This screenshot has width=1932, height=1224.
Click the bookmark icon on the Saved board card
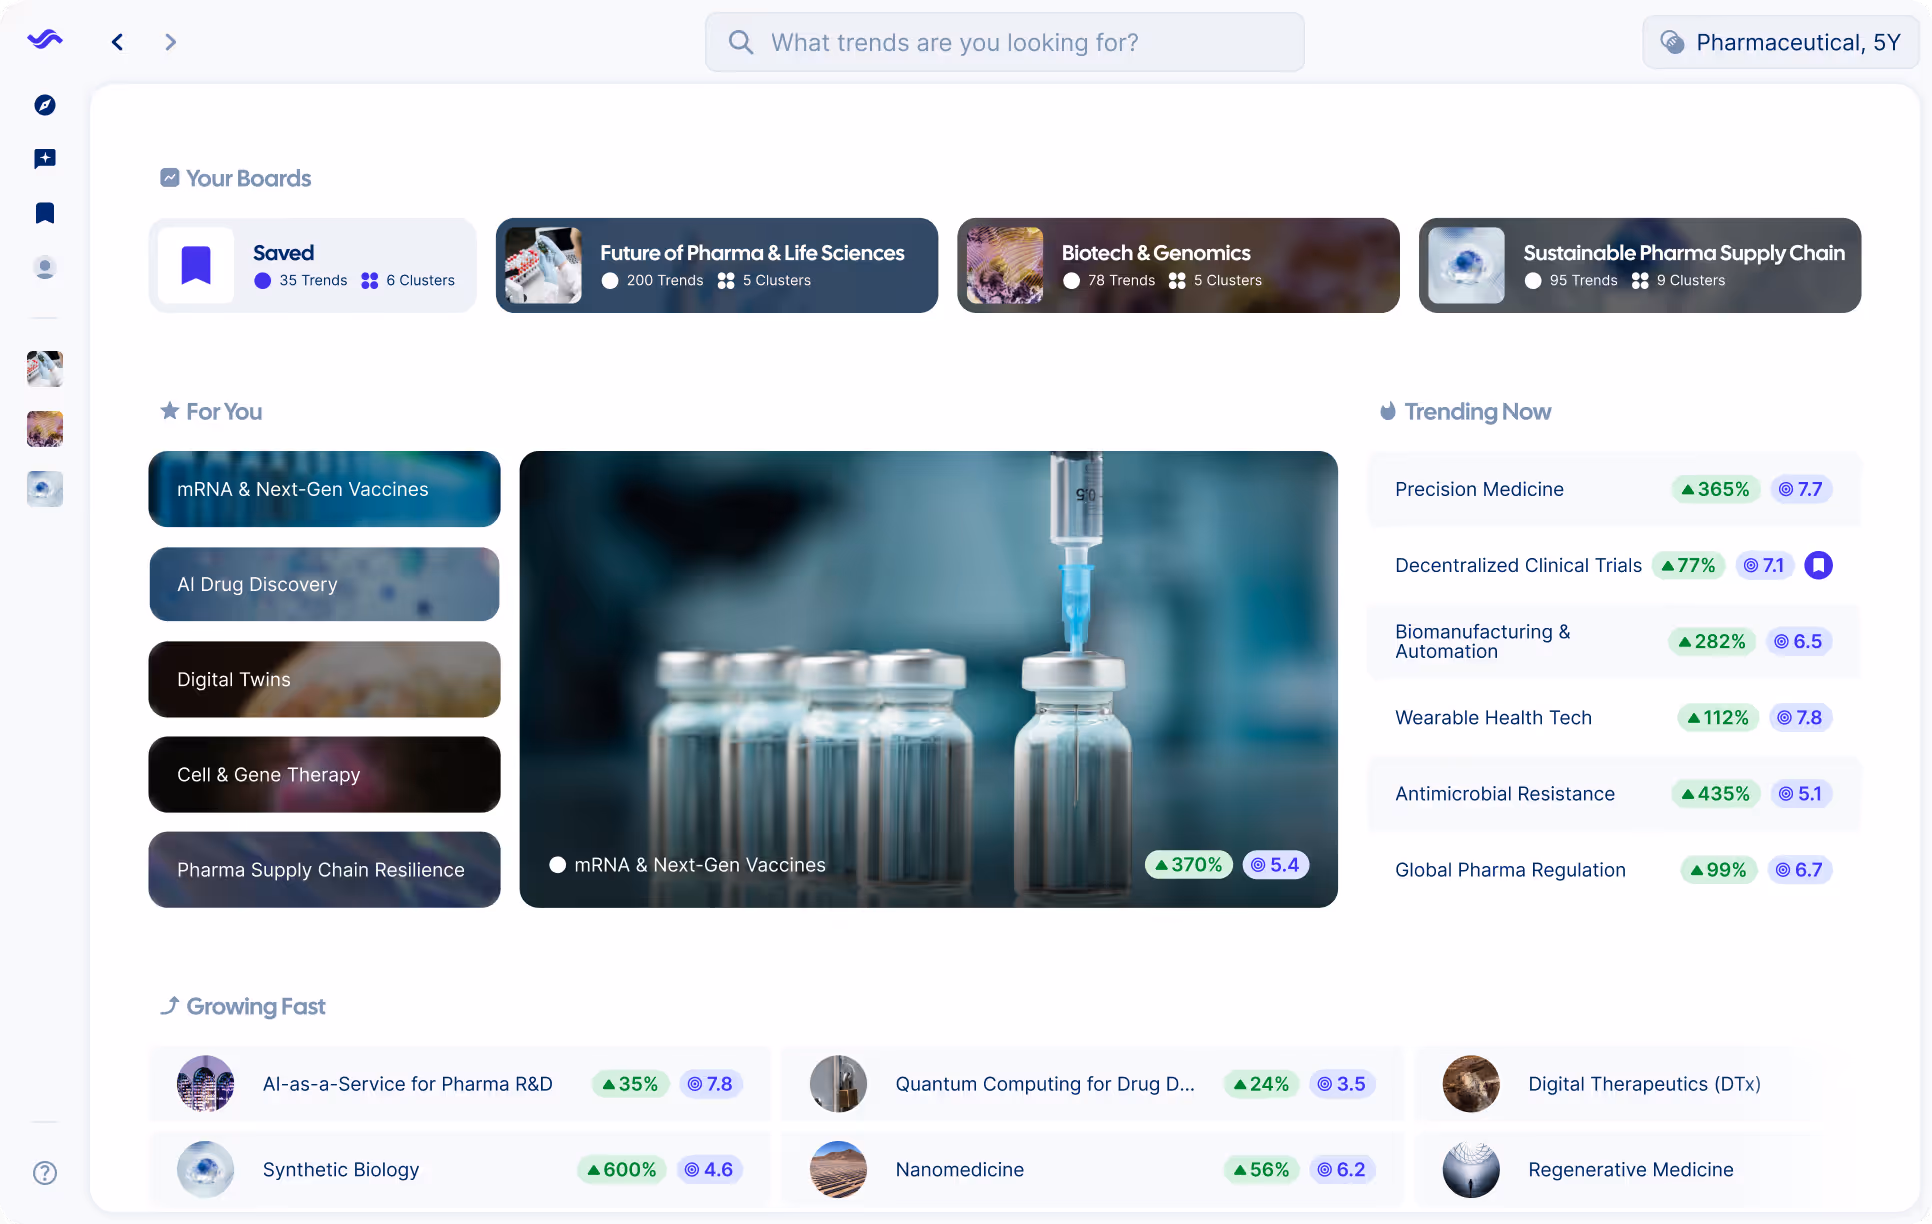[x=196, y=264]
